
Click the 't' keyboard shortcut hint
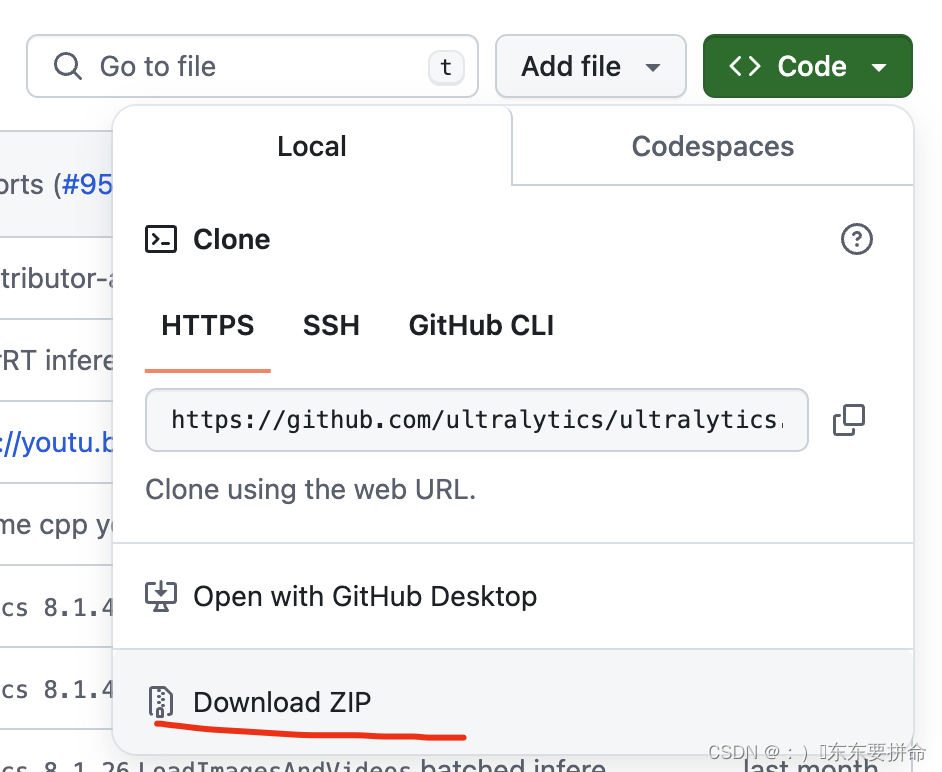446,67
